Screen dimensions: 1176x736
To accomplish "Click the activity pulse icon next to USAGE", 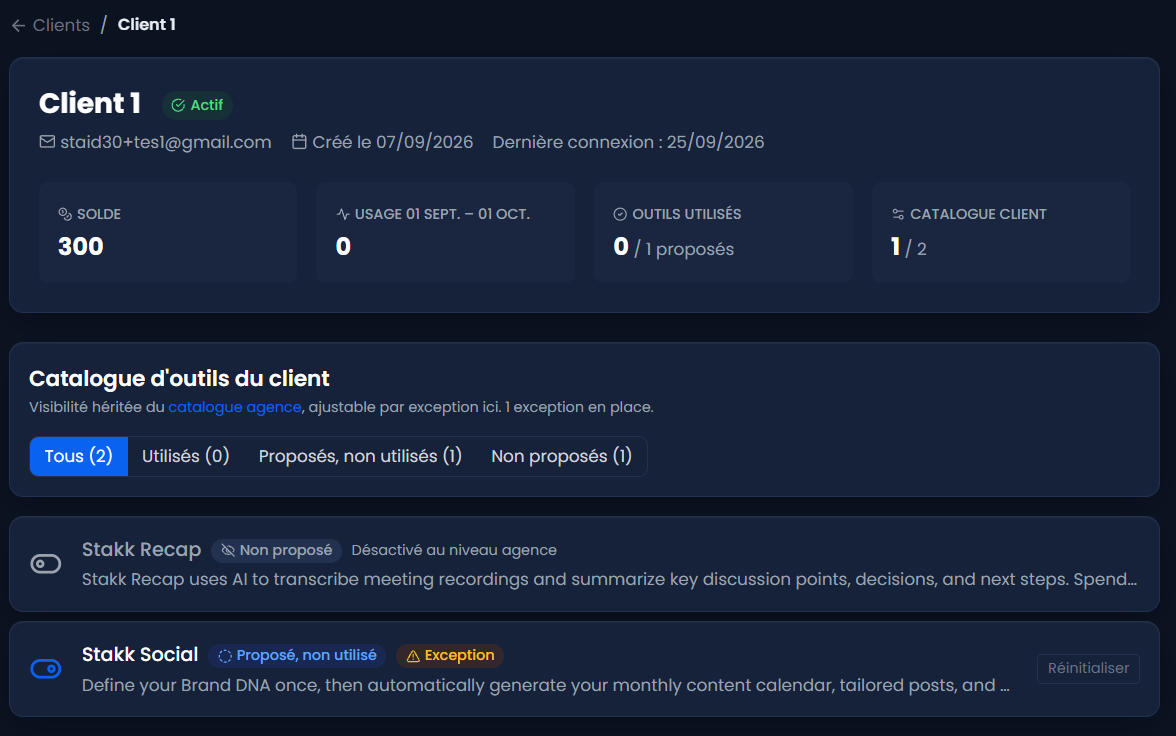I will click(x=343, y=214).
